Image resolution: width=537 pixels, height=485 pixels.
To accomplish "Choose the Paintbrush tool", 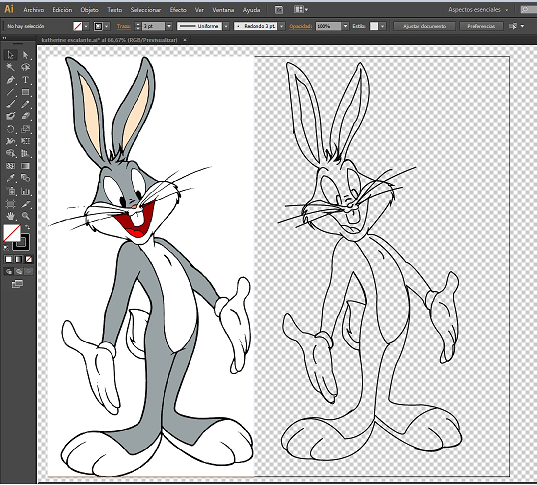I will (x=10, y=104).
